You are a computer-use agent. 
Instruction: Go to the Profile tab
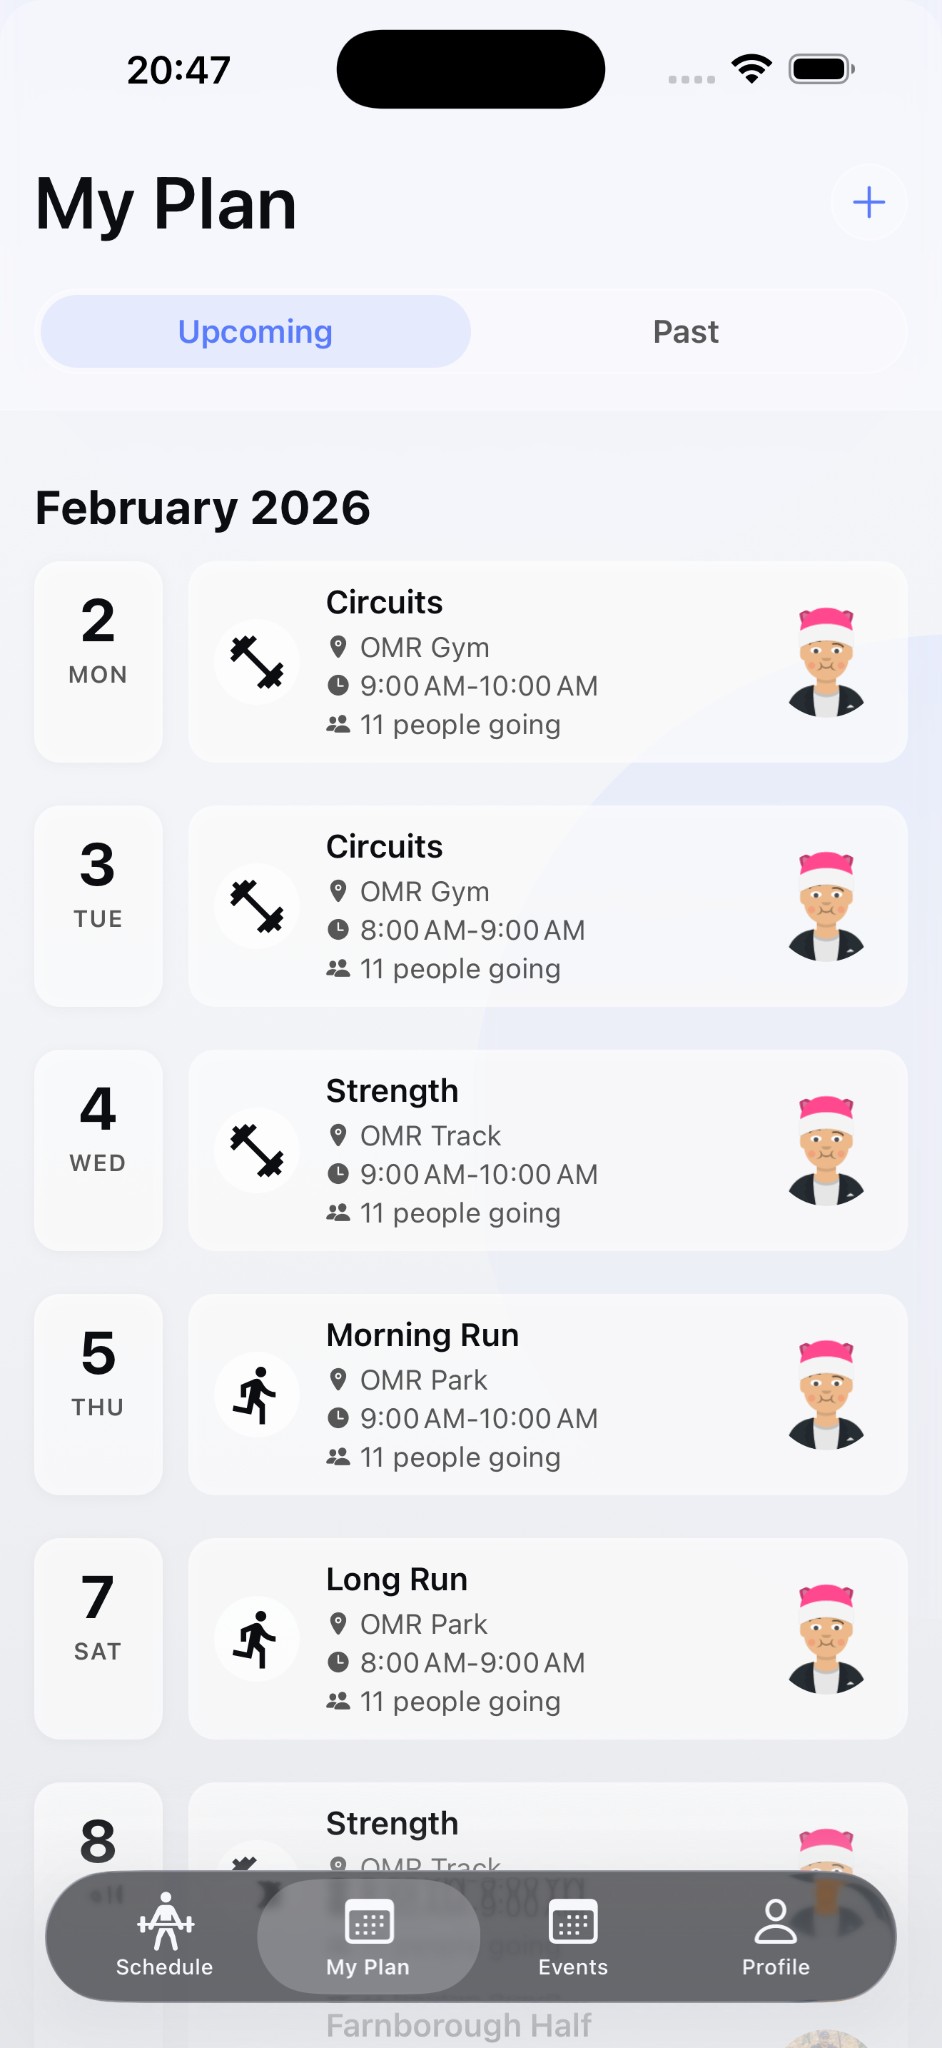coord(775,1935)
